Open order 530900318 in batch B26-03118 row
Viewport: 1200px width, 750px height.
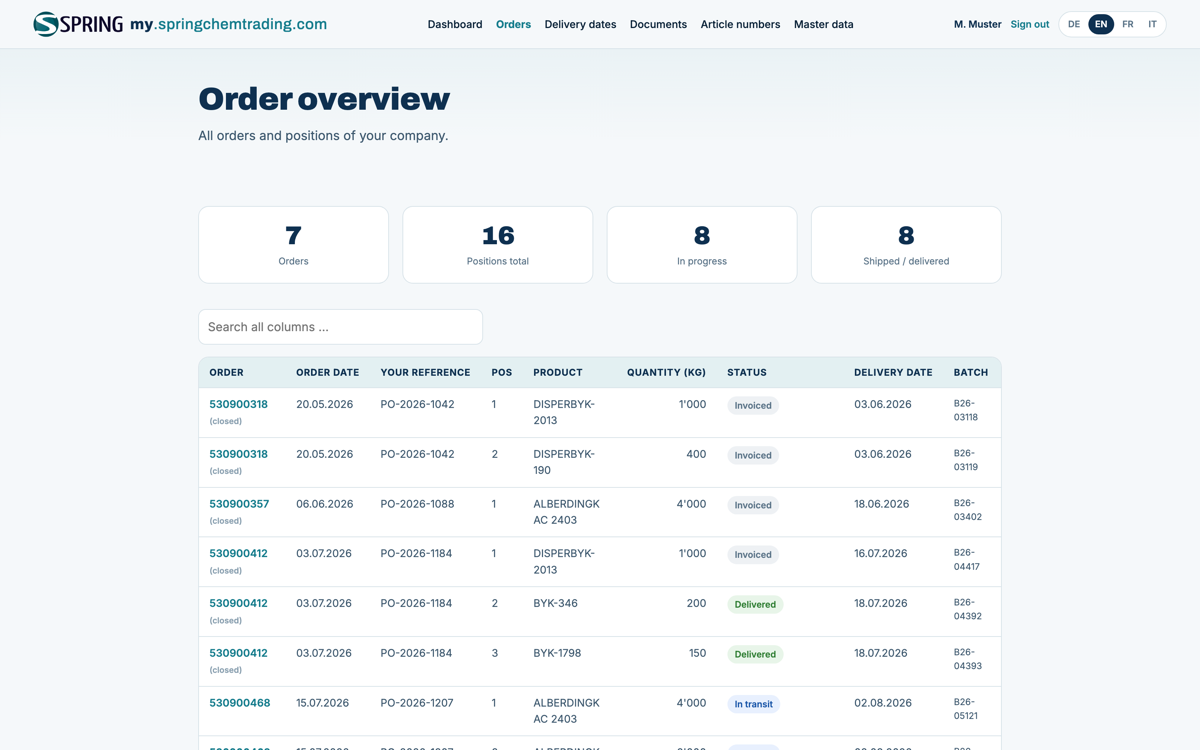[238, 404]
